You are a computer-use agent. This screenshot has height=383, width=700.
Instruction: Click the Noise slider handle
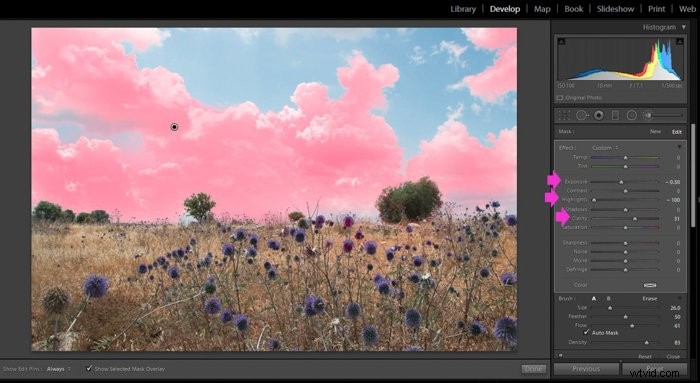pyautogui.click(x=625, y=252)
